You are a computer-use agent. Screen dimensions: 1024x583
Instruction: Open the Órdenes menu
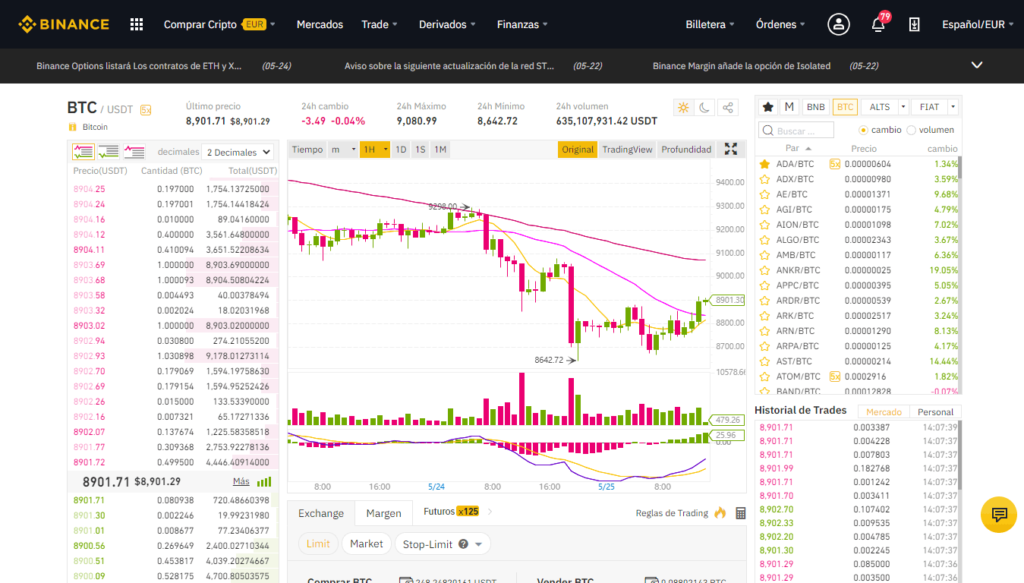[780, 24]
